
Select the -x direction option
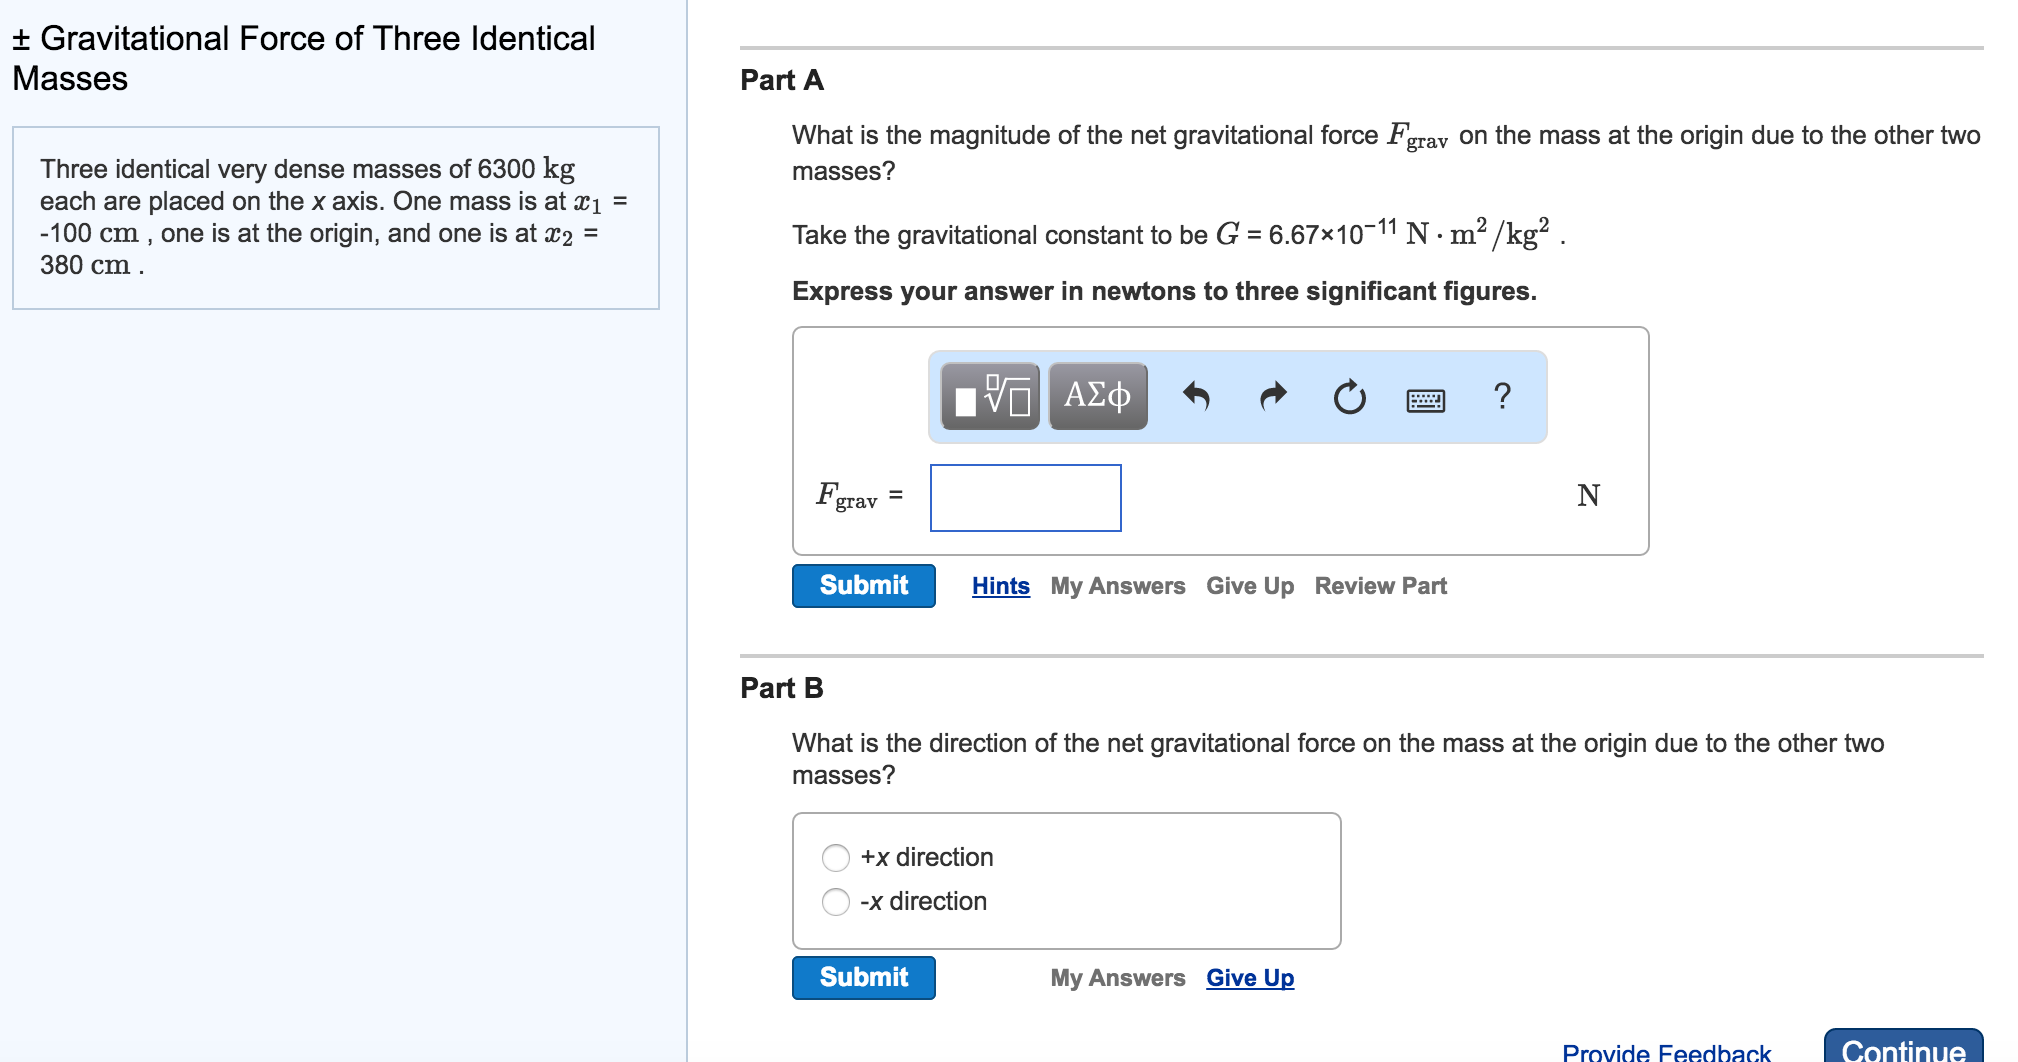834,901
